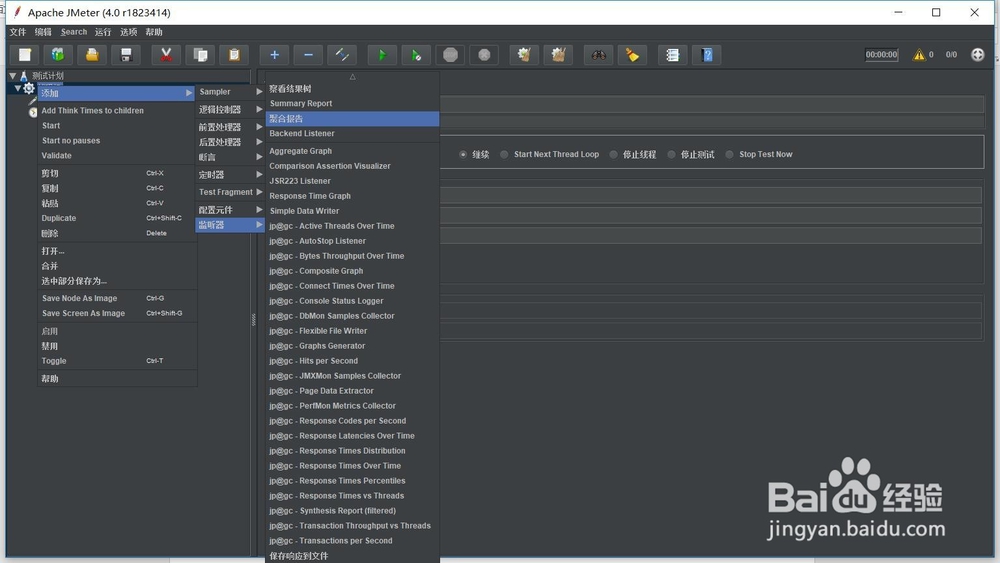
Task: Open the Function Helper list icon
Action: pyautogui.click(x=672, y=55)
